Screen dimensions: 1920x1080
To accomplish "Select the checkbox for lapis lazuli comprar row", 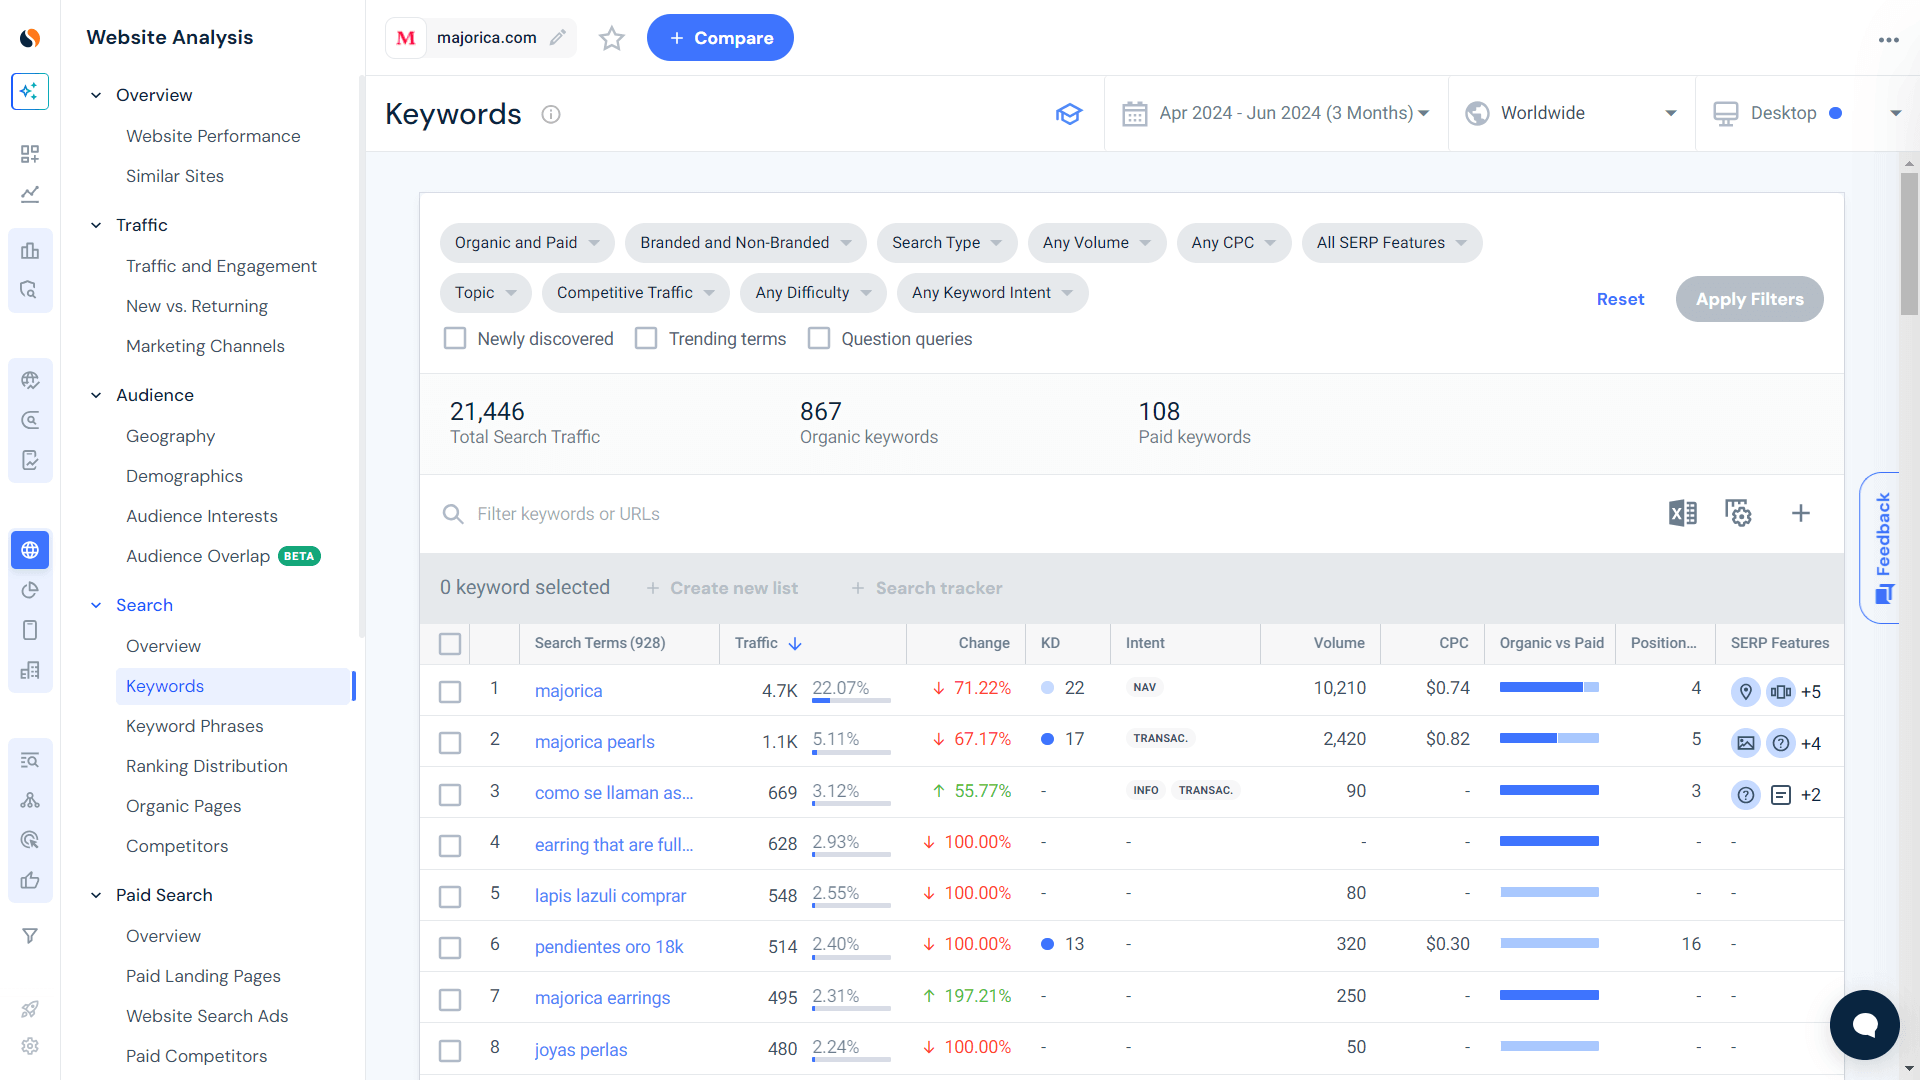I will [x=450, y=897].
